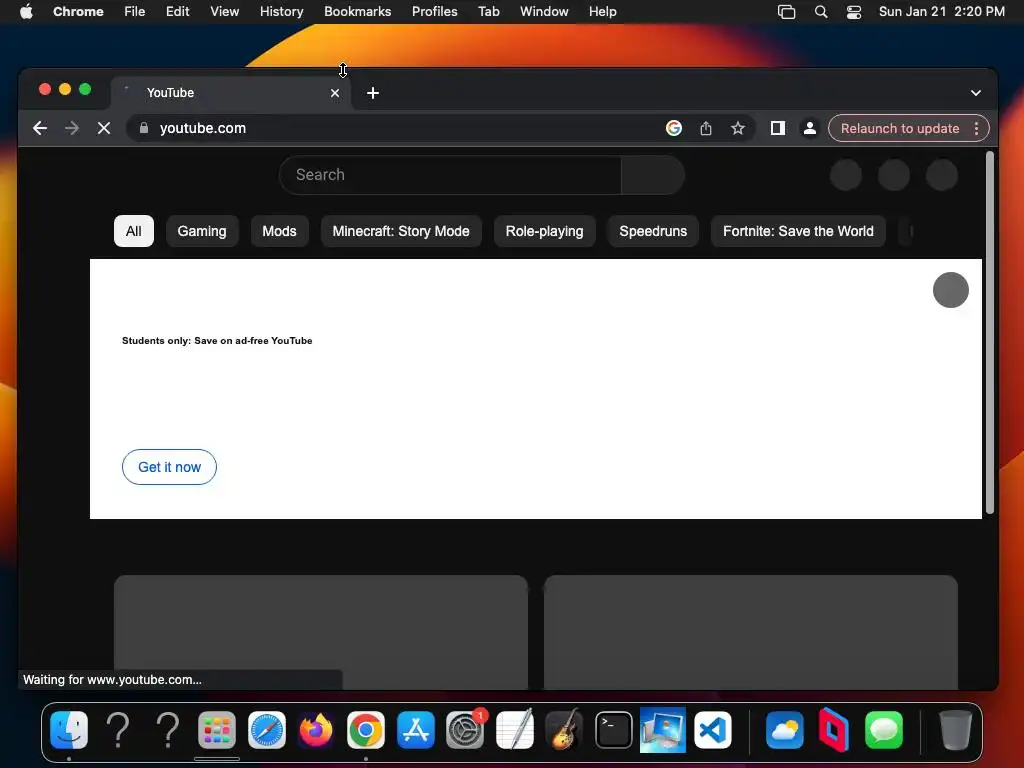Image resolution: width=1024 pixels, height=768 pixels.
Task: Click the date and time in menu bar
Action: coord(942,12)
